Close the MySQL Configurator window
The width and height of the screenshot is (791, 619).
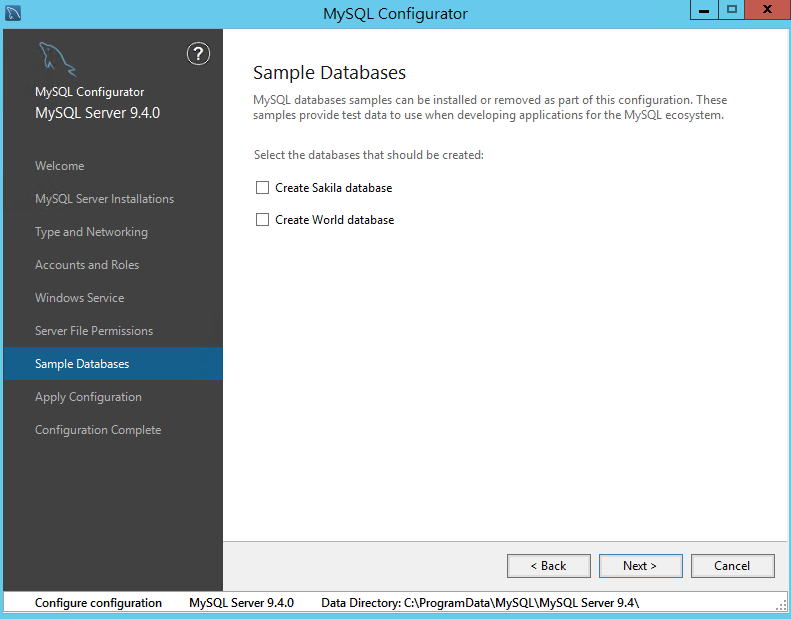767,10
